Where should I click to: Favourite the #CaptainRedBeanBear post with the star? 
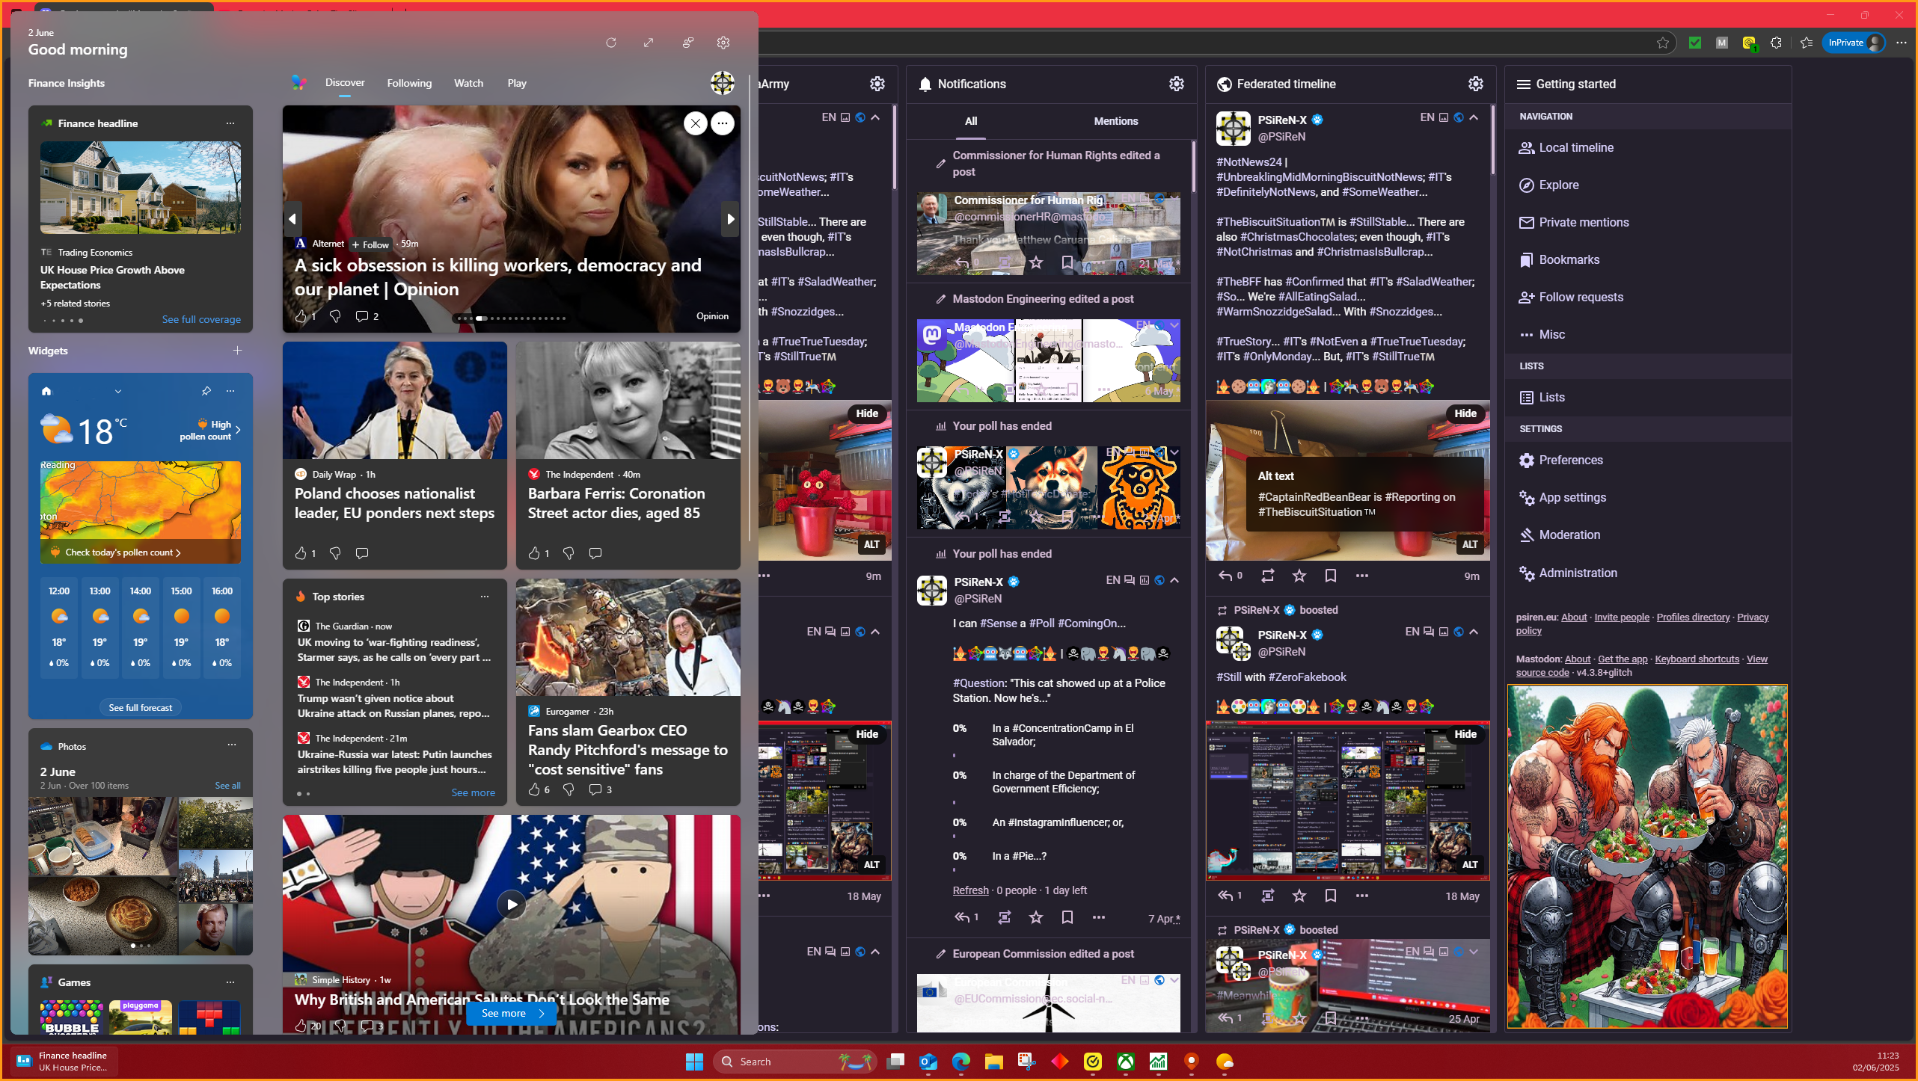pos(1299,576)
